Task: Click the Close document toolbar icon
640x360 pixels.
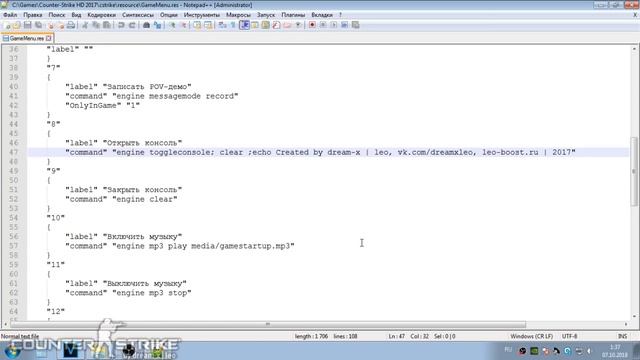Action: (51, 25)
